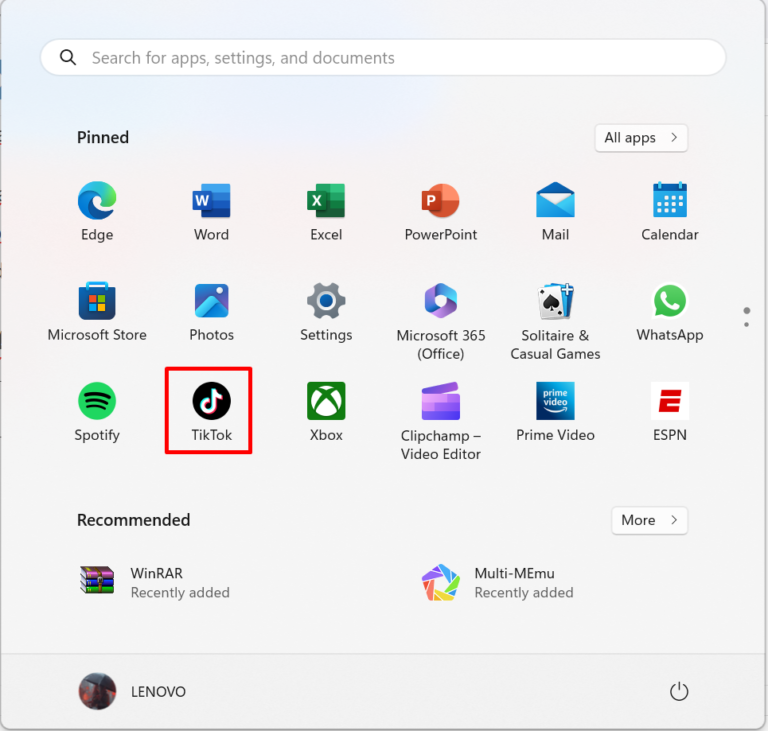Launch Word from pinned apps

click(x=211, y=212)
